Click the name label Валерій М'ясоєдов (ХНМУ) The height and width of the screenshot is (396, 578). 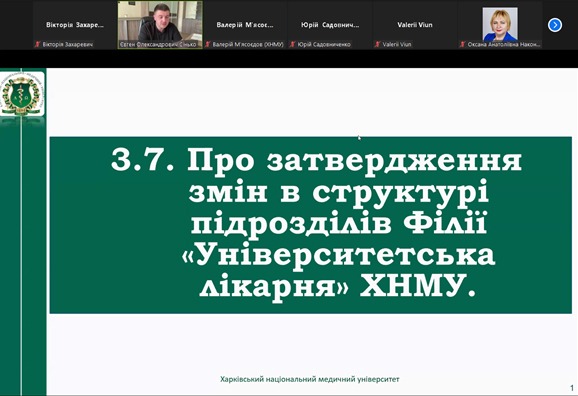coord(248,45)
